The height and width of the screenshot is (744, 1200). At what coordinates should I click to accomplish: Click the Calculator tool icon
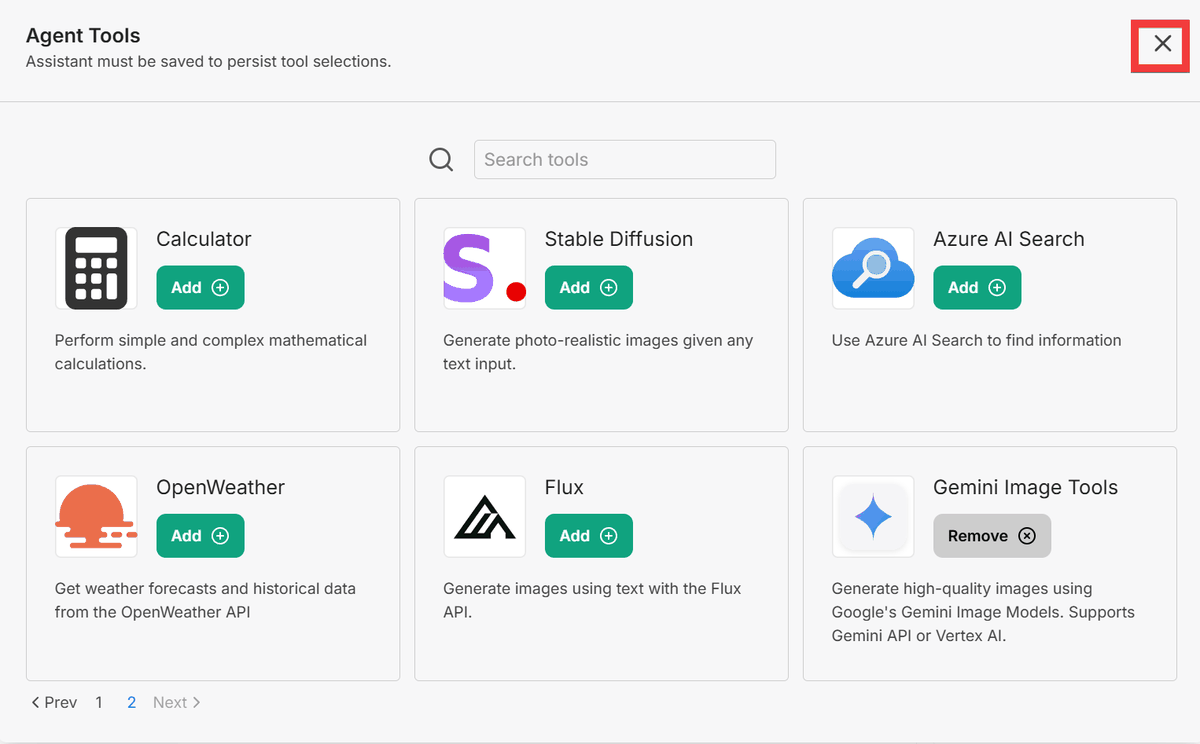click(96, 268)
